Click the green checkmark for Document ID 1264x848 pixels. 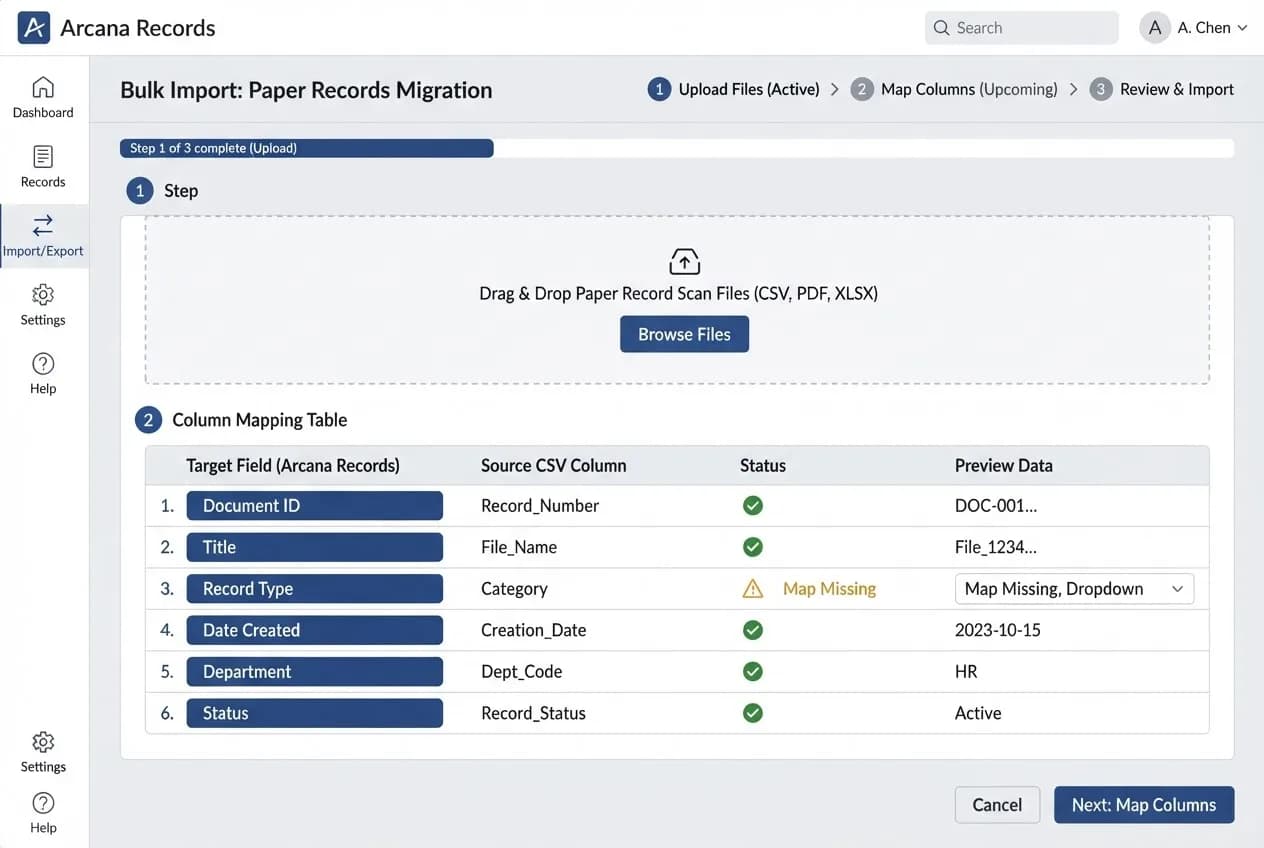click(x=753, y=506)
